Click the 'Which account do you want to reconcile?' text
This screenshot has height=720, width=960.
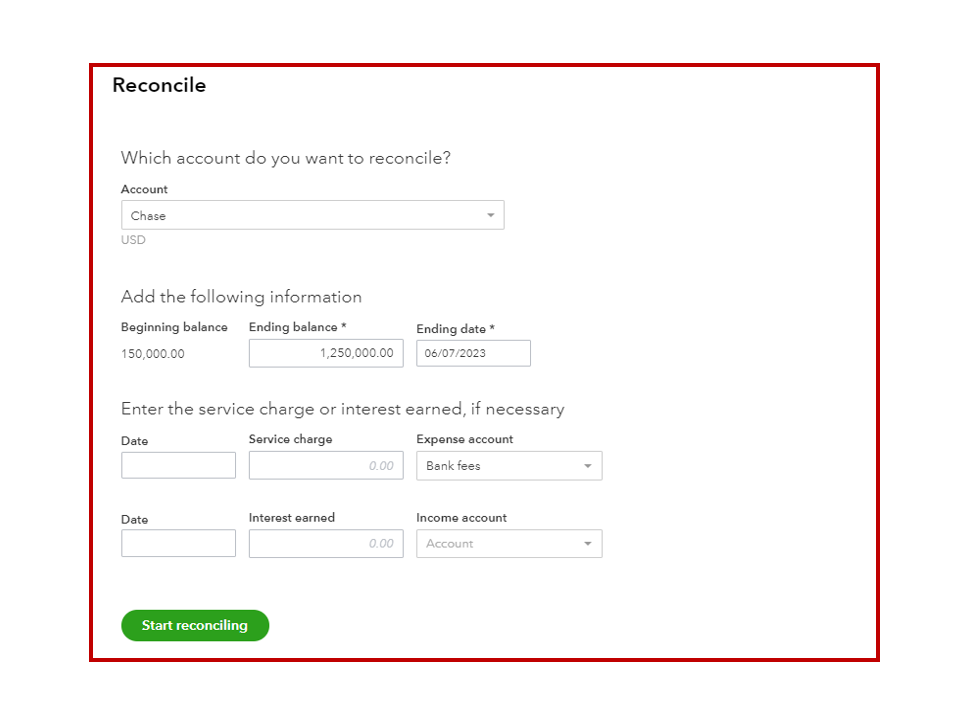(286, 158)
